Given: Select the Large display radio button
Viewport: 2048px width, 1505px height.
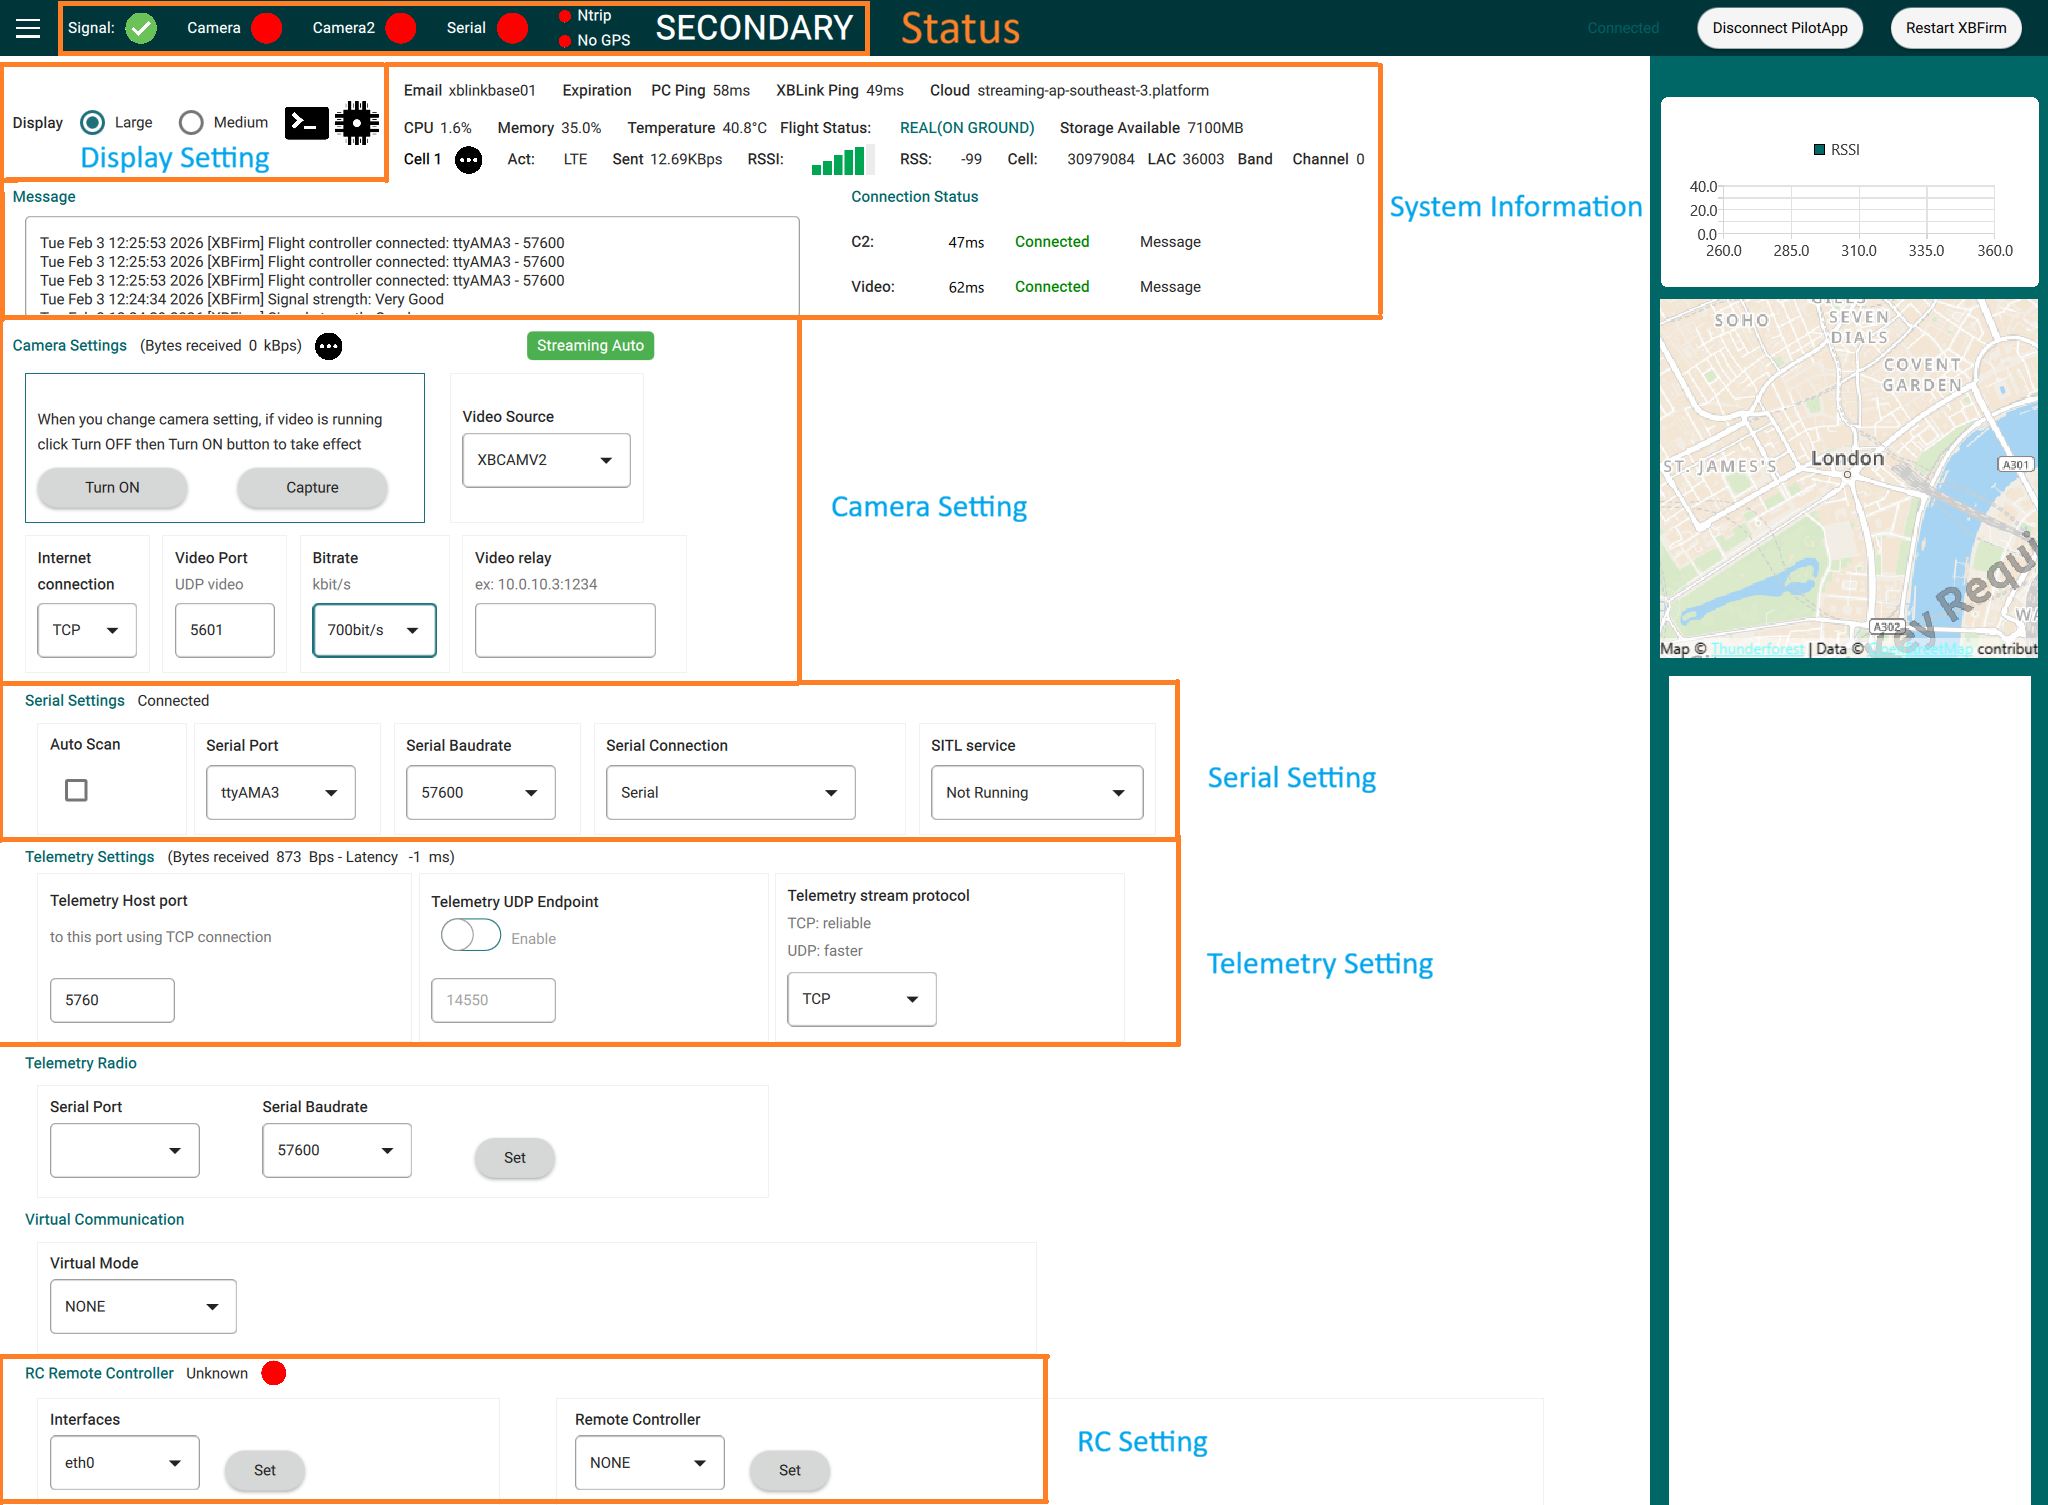Looking at the screenshot, I should 93,122.
